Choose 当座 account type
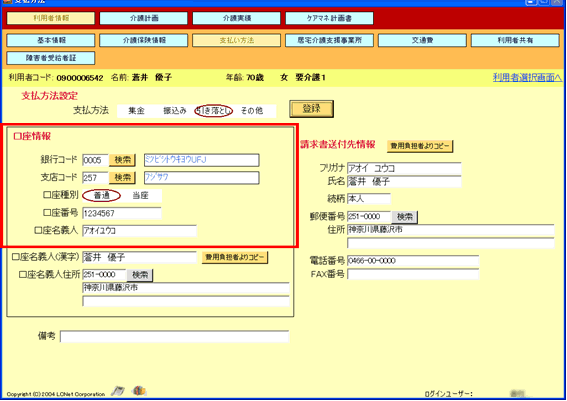This screenshot has height=401, width=567. tap(140, 196)
